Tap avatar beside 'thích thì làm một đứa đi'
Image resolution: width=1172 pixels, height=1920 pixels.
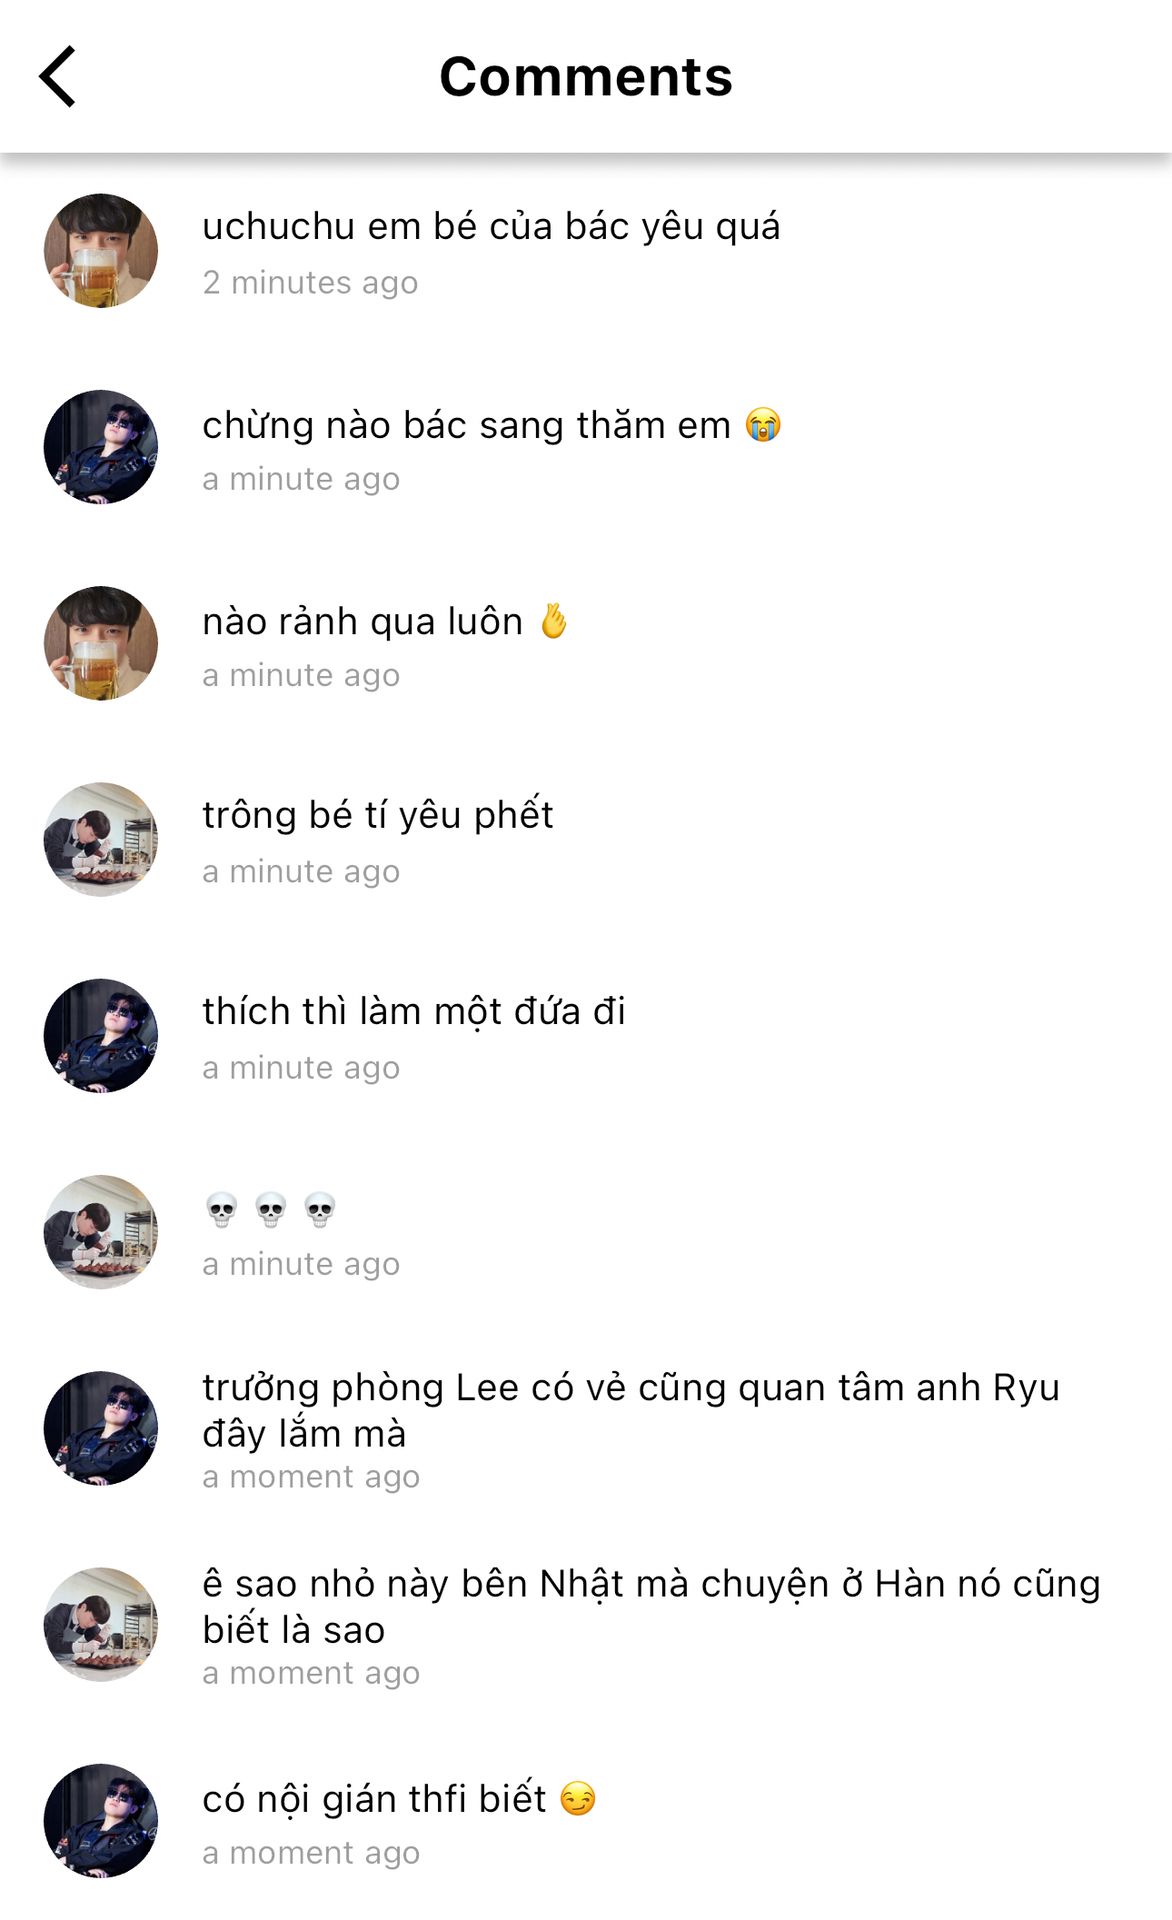tap(101, 1035)
